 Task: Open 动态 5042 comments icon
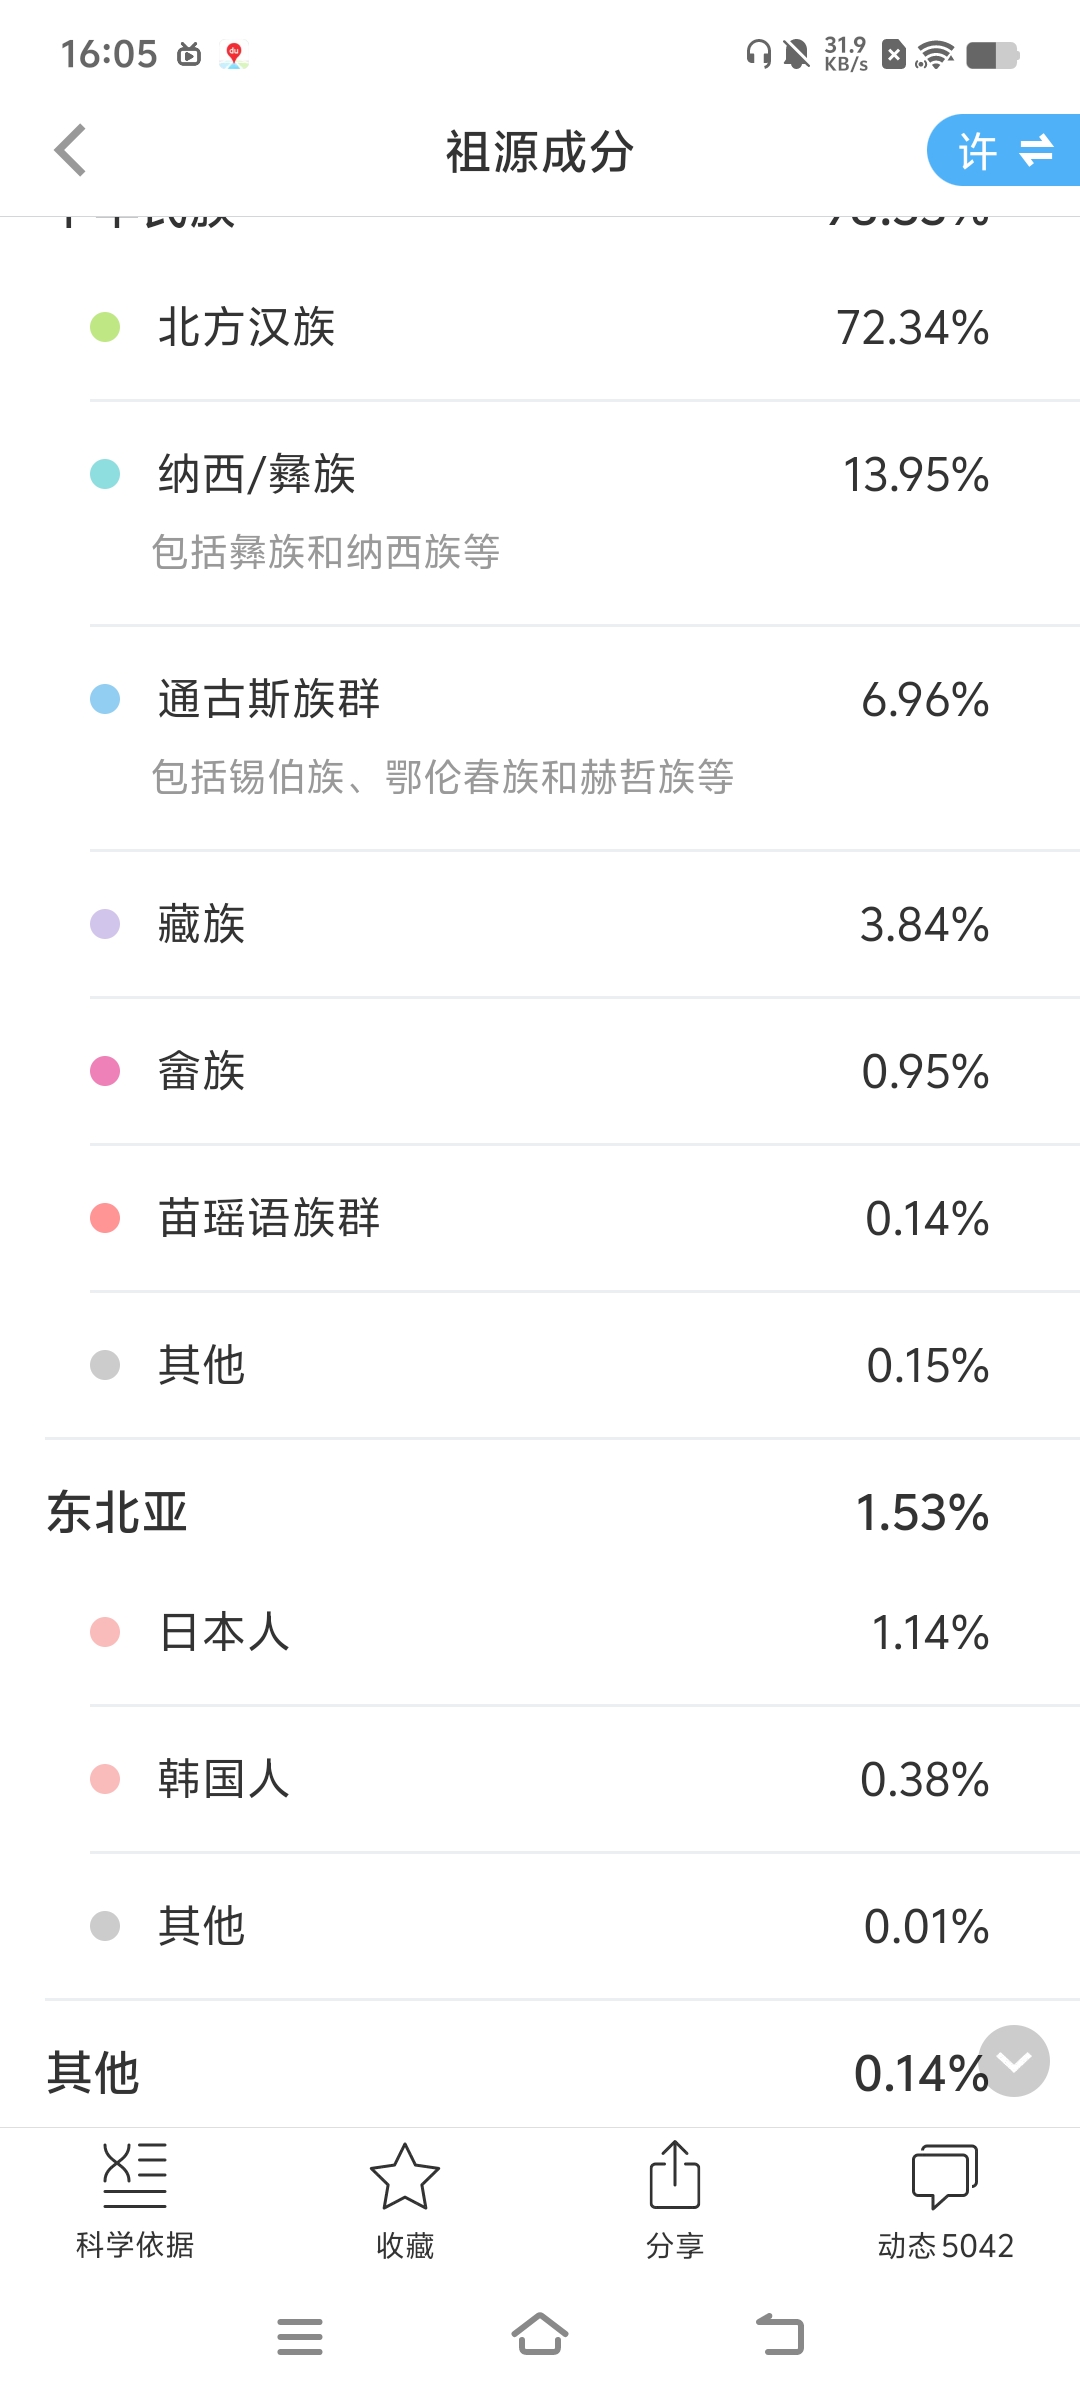click(945, 2176)
